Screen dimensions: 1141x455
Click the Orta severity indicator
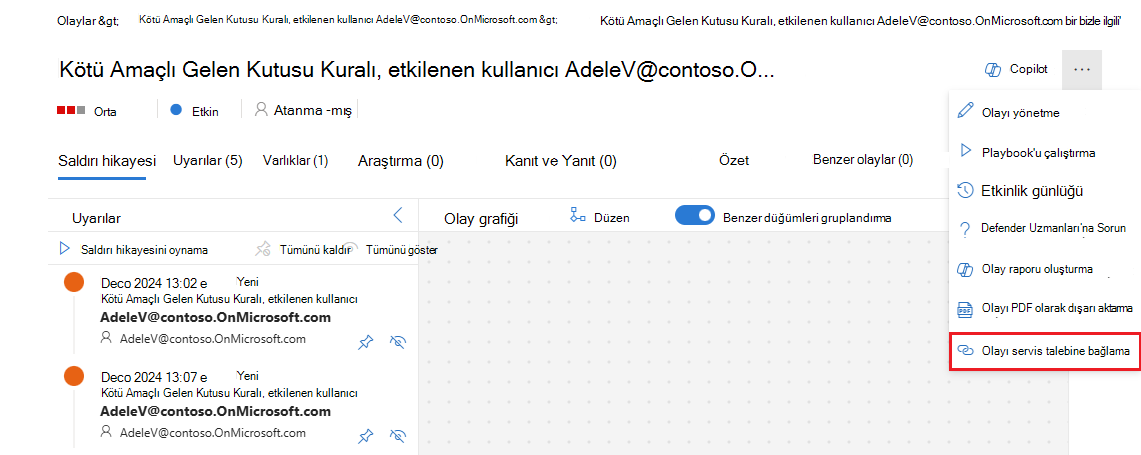[87, 111]
